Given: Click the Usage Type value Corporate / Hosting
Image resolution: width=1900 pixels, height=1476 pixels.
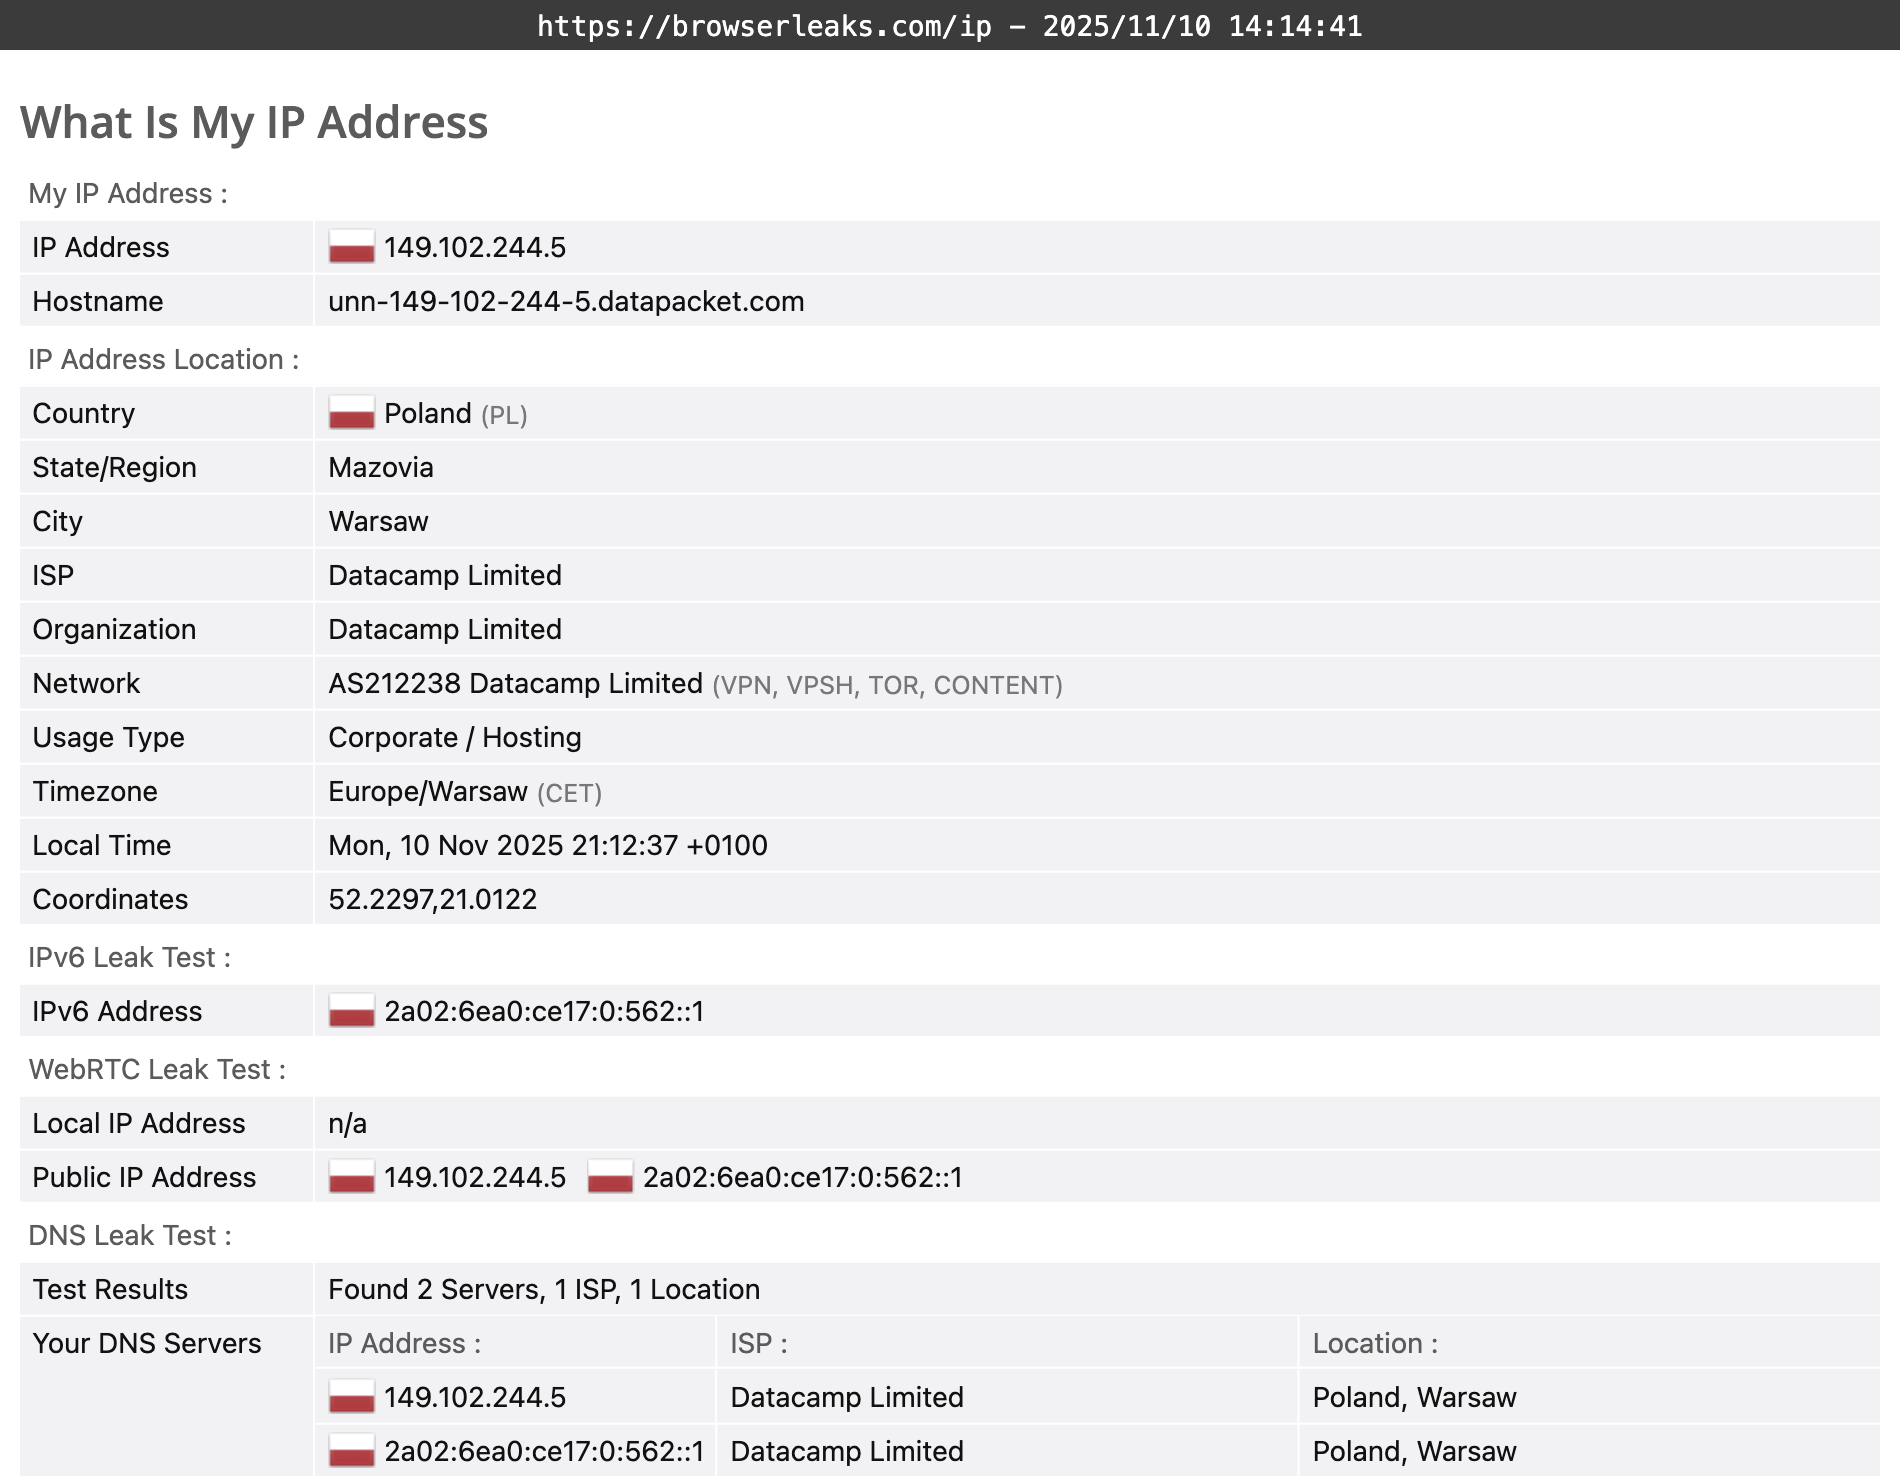Looking at the screenshot, I should click(x=454, y=737).
